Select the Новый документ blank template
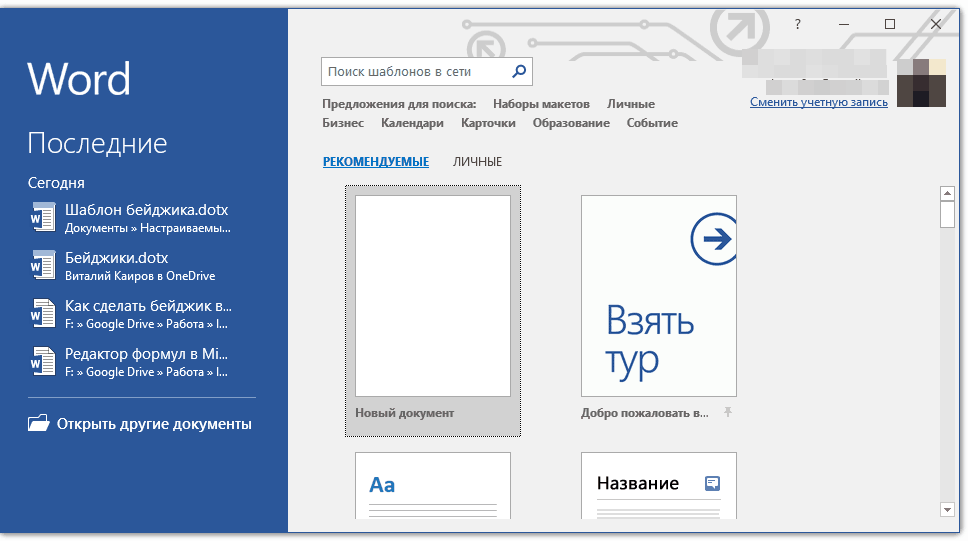Image resolution: width=968 pixels, height=541 pixels. pos(433,311)
